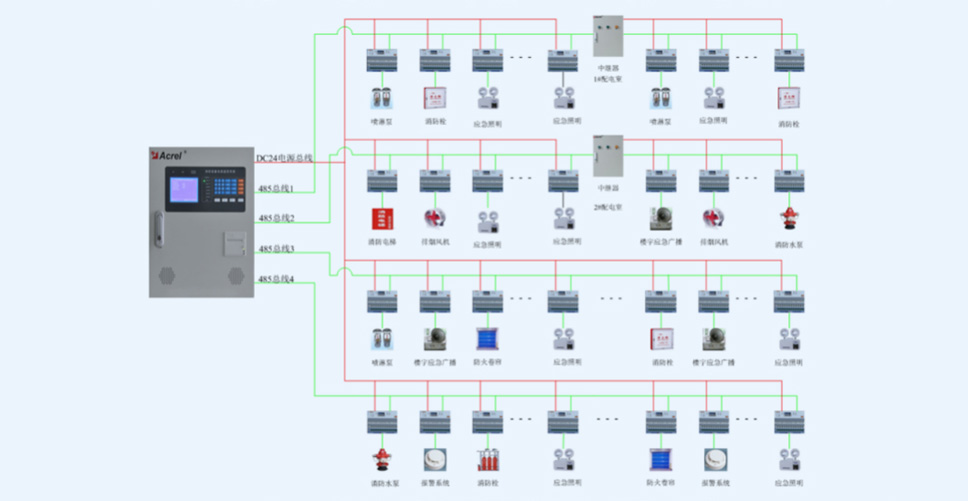Select the module box above 消防电梯
The image size is (968, 501).
pyautogui.click(x=382, y=181)
